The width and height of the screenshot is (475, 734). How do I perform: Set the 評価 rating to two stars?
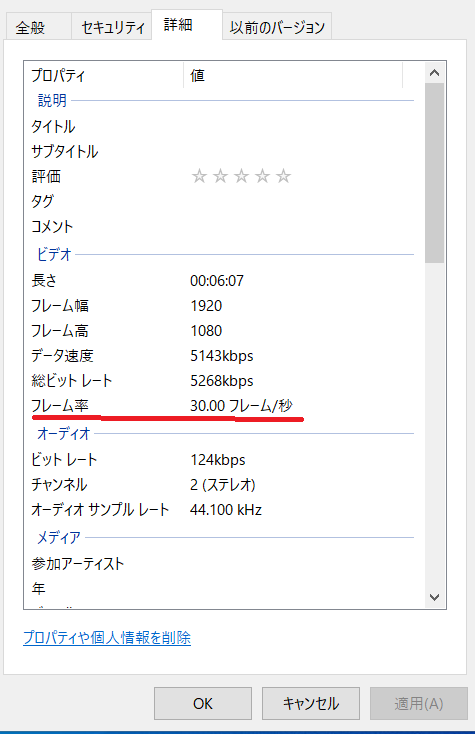pyautogui.click(x=220, y=176)
